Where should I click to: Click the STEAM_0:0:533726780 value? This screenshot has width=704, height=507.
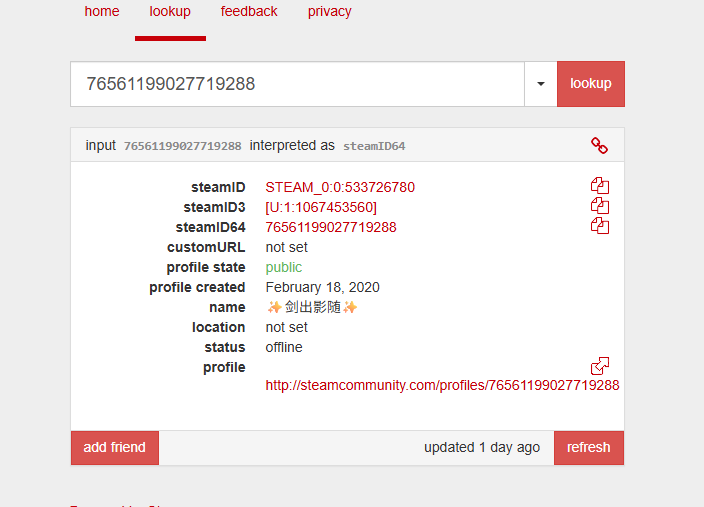340,187
